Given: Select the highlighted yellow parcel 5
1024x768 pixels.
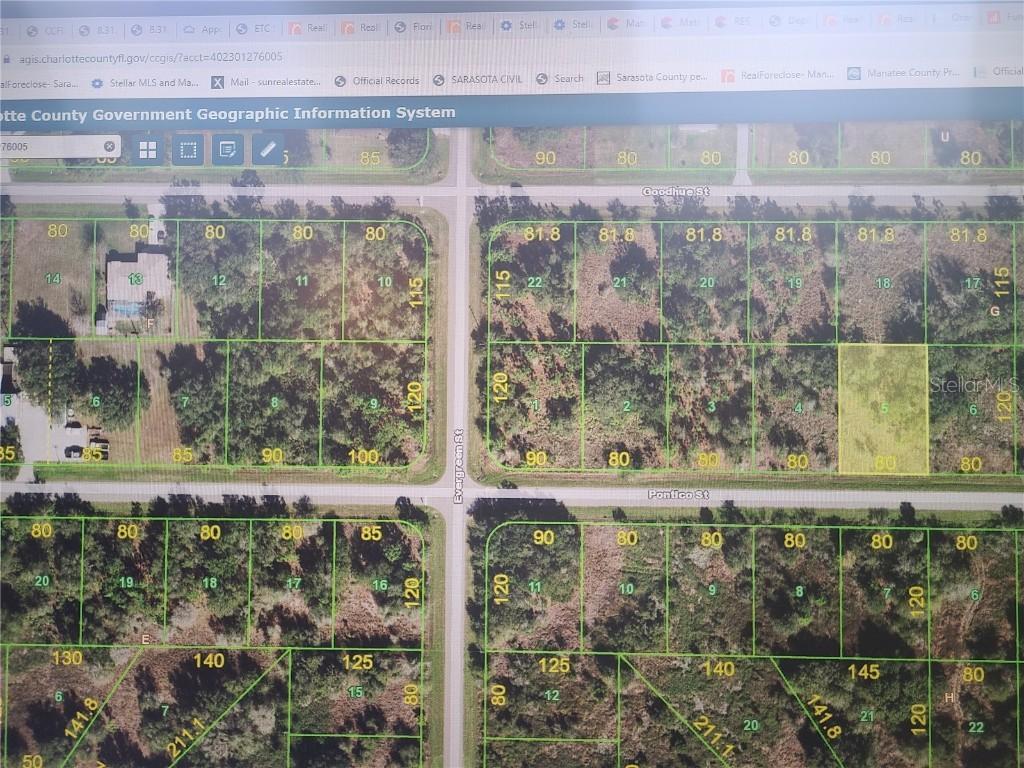Looking at the screenshot, I should coord(885,410).
